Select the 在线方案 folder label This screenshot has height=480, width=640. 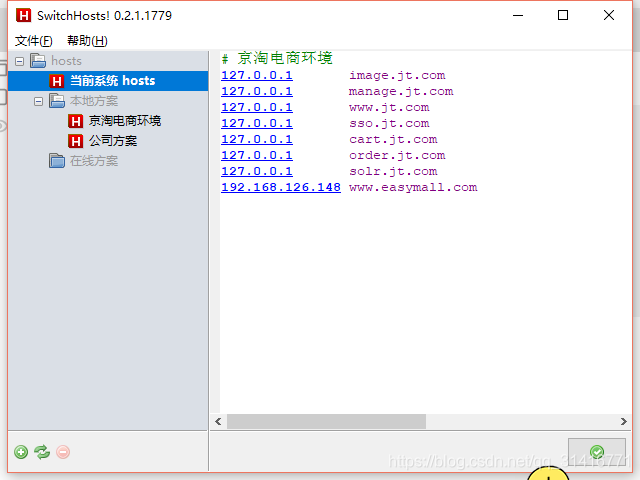[94, 161]
